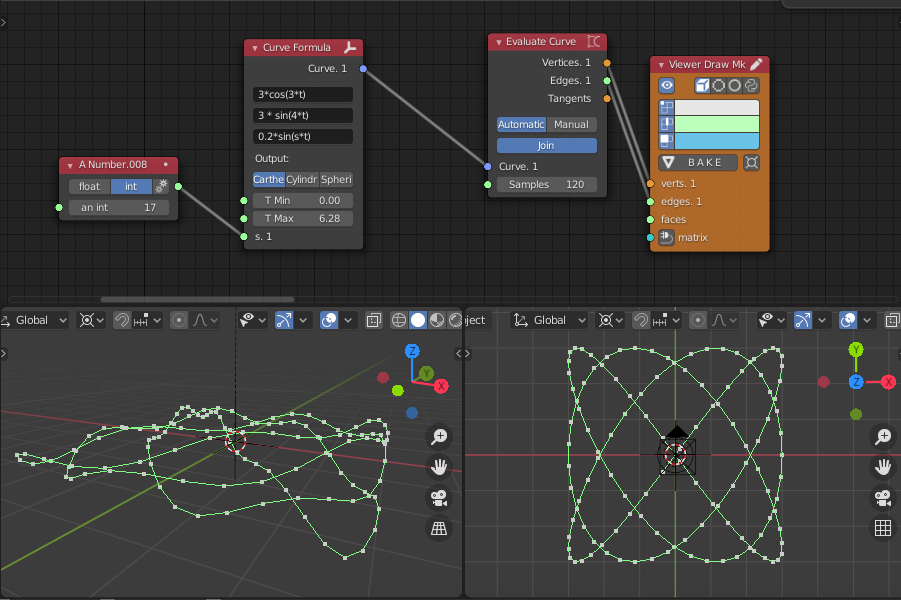Click the pan hand icon in left viewport
This screenshot has height=600, width=901.
click(438, 467)
